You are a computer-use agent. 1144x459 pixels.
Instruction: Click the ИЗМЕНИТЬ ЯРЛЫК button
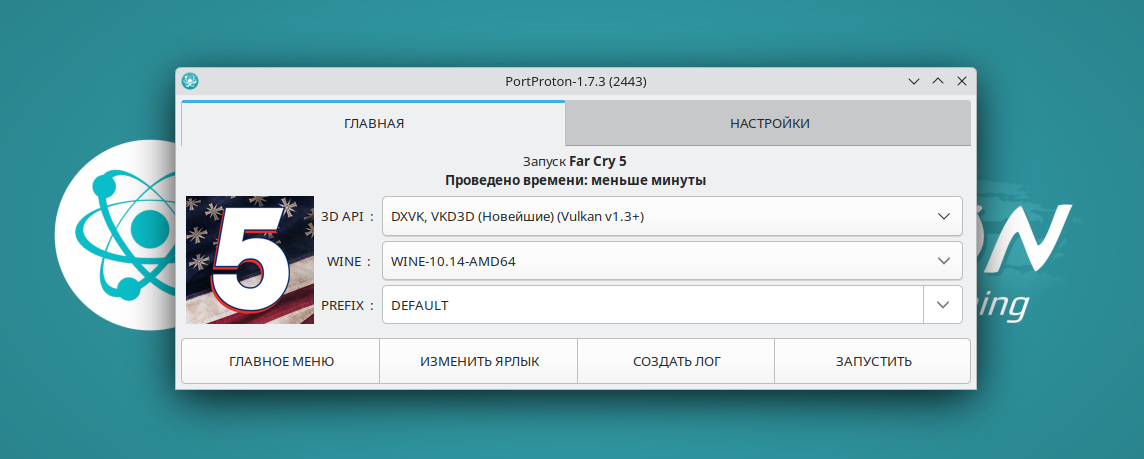click(x=479, y=361)
